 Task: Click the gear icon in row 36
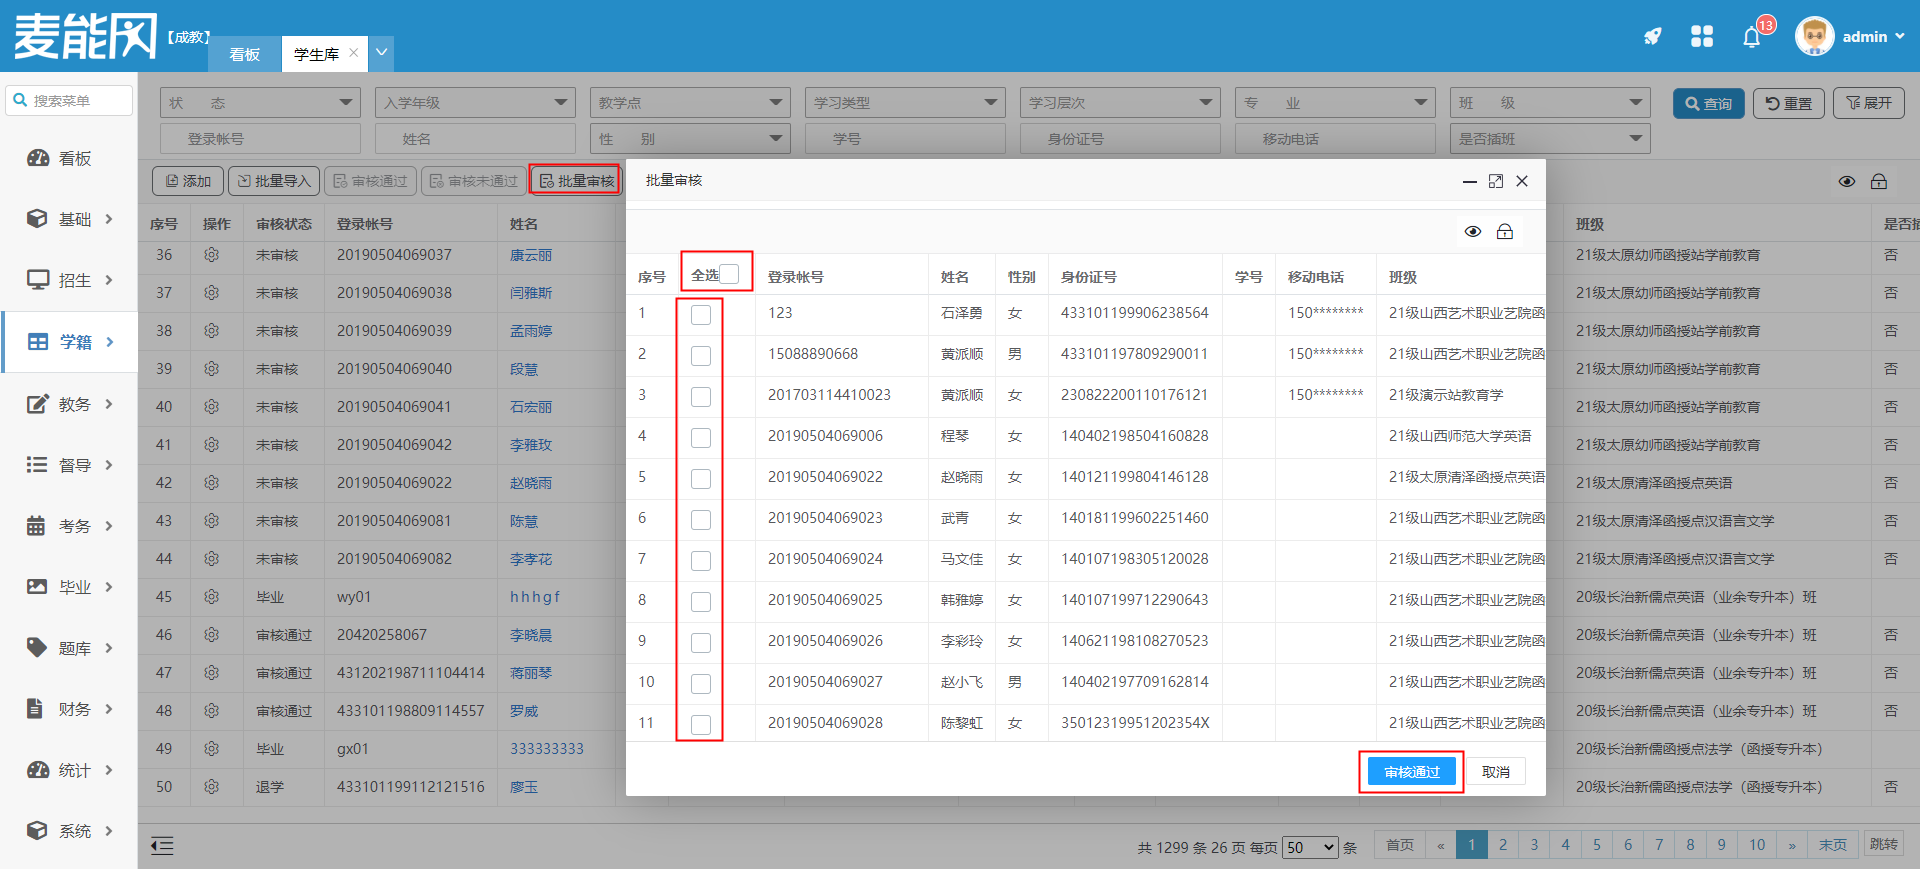(x=211, y=255)
